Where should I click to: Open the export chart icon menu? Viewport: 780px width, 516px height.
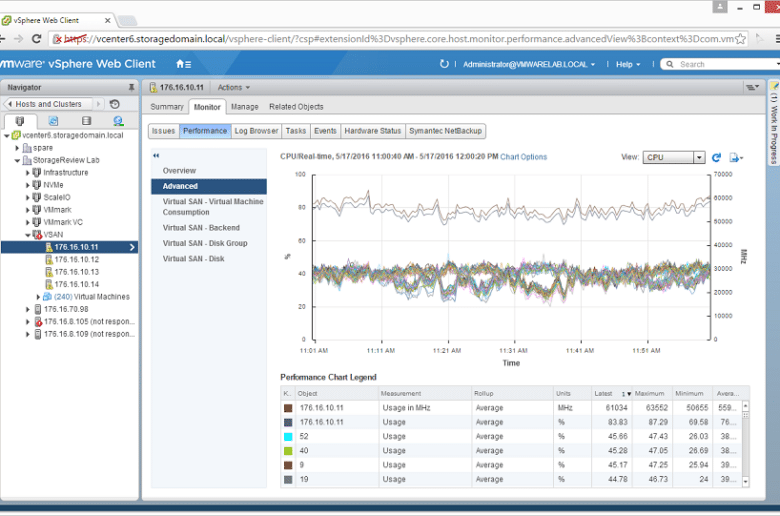pos(736,158)
